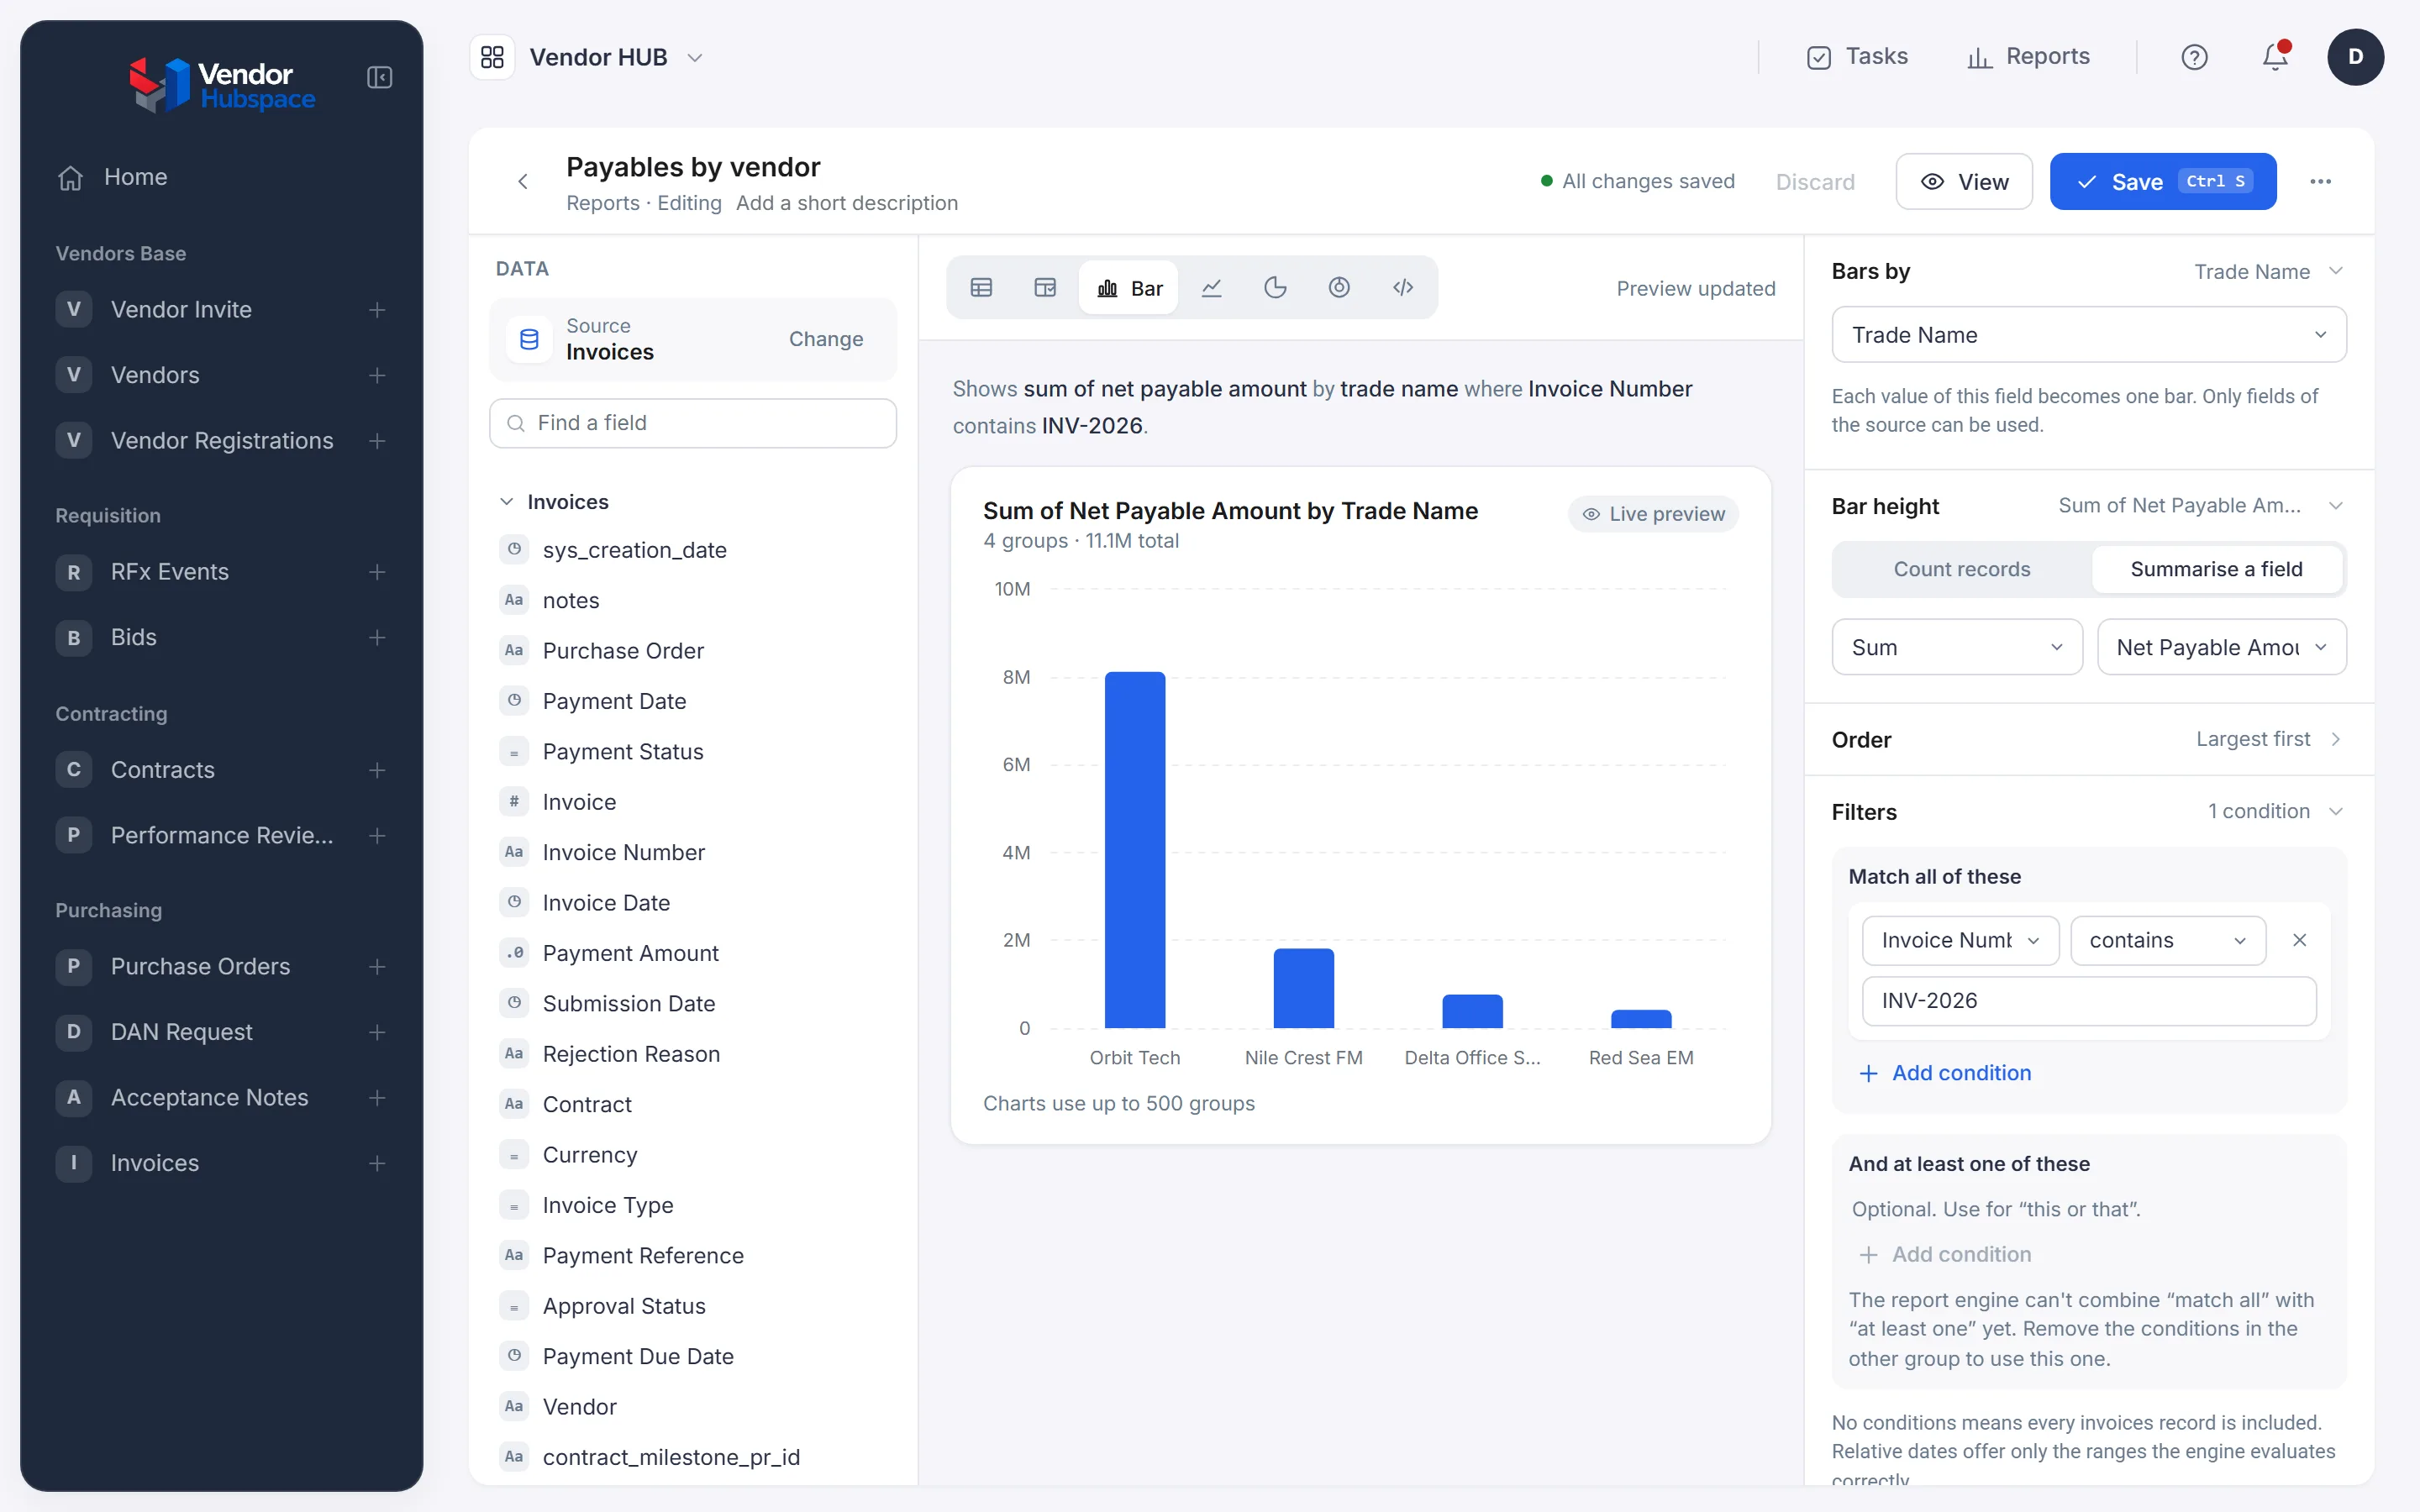Add new Contracts record with plus
2420x1512 pixels.
pos(377,770)
